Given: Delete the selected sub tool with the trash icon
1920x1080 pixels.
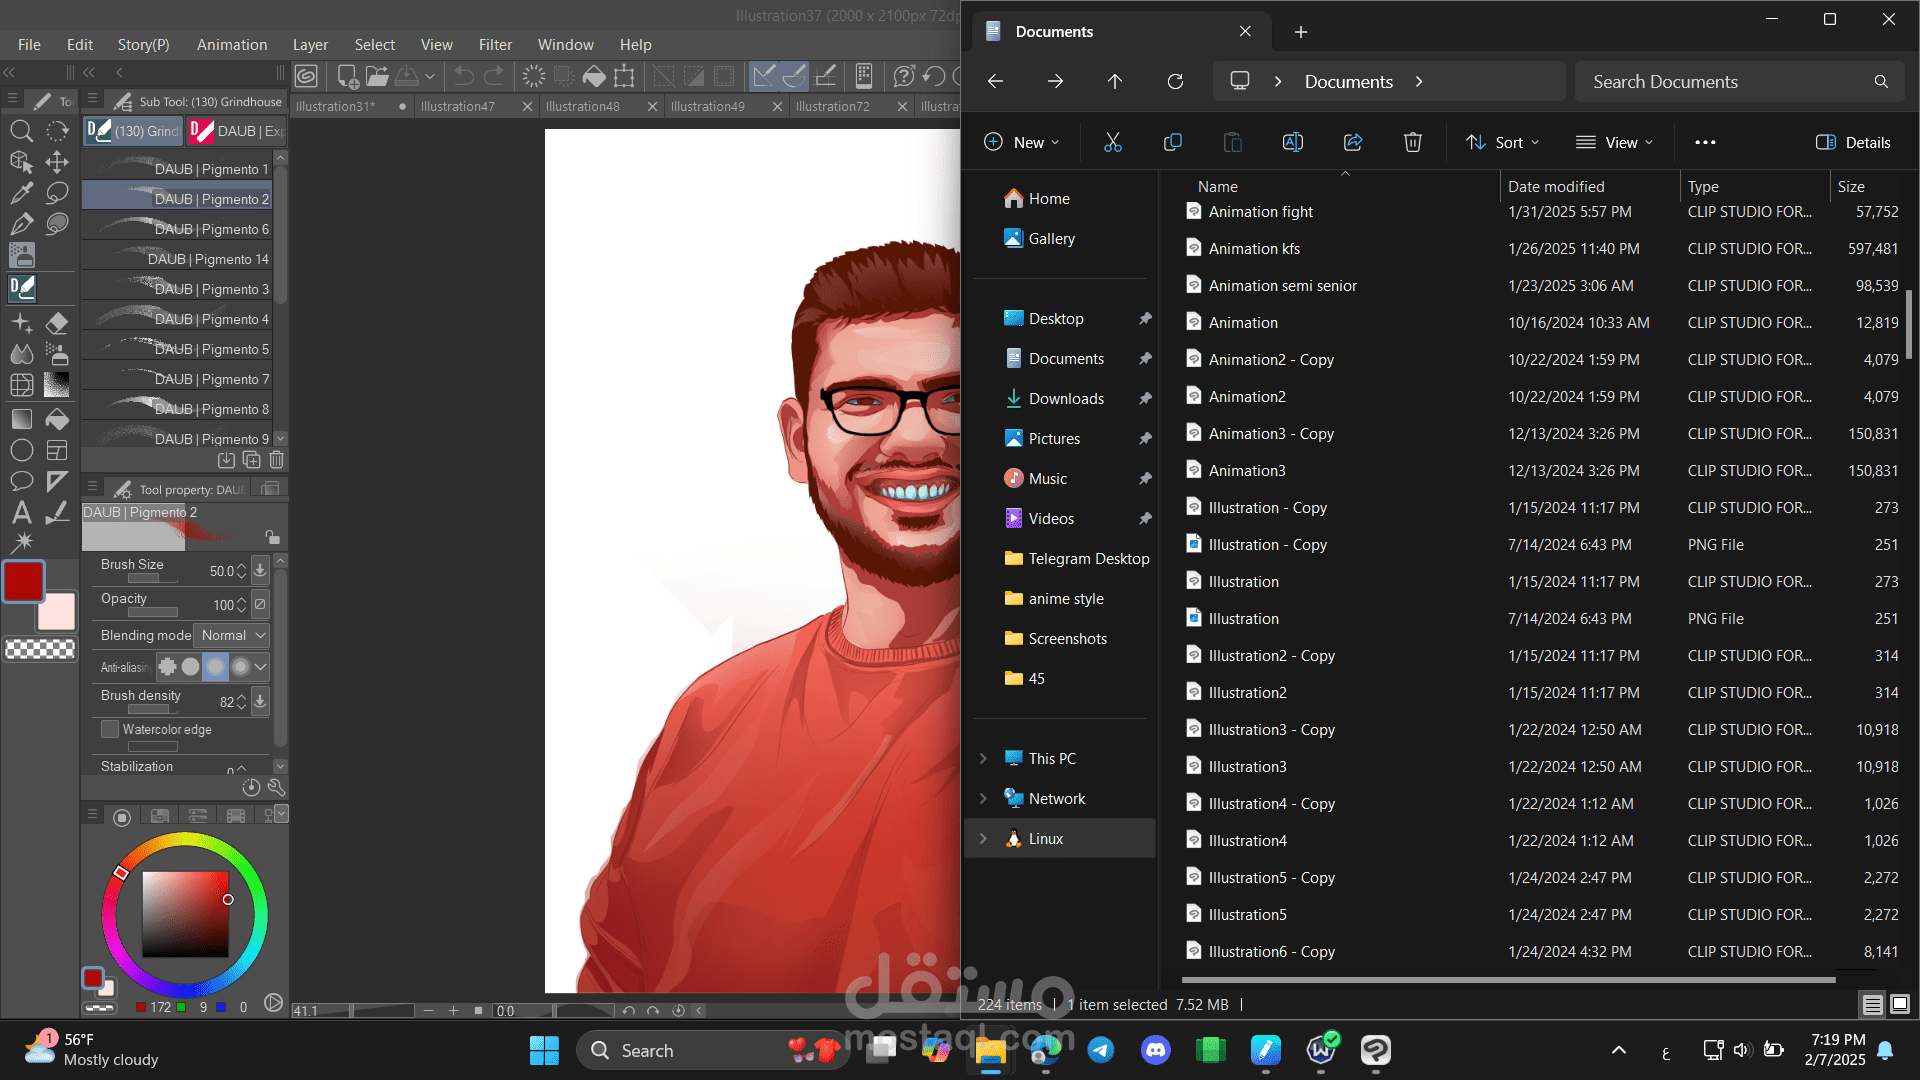Looking at the screenshot, I should tap(277, 460).
